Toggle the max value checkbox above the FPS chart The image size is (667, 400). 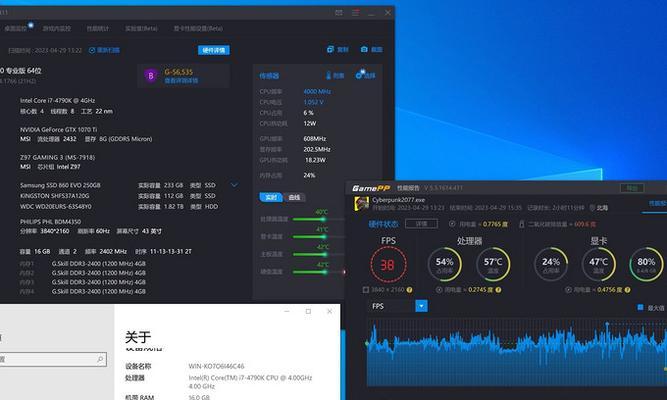(x=640, y=307)
